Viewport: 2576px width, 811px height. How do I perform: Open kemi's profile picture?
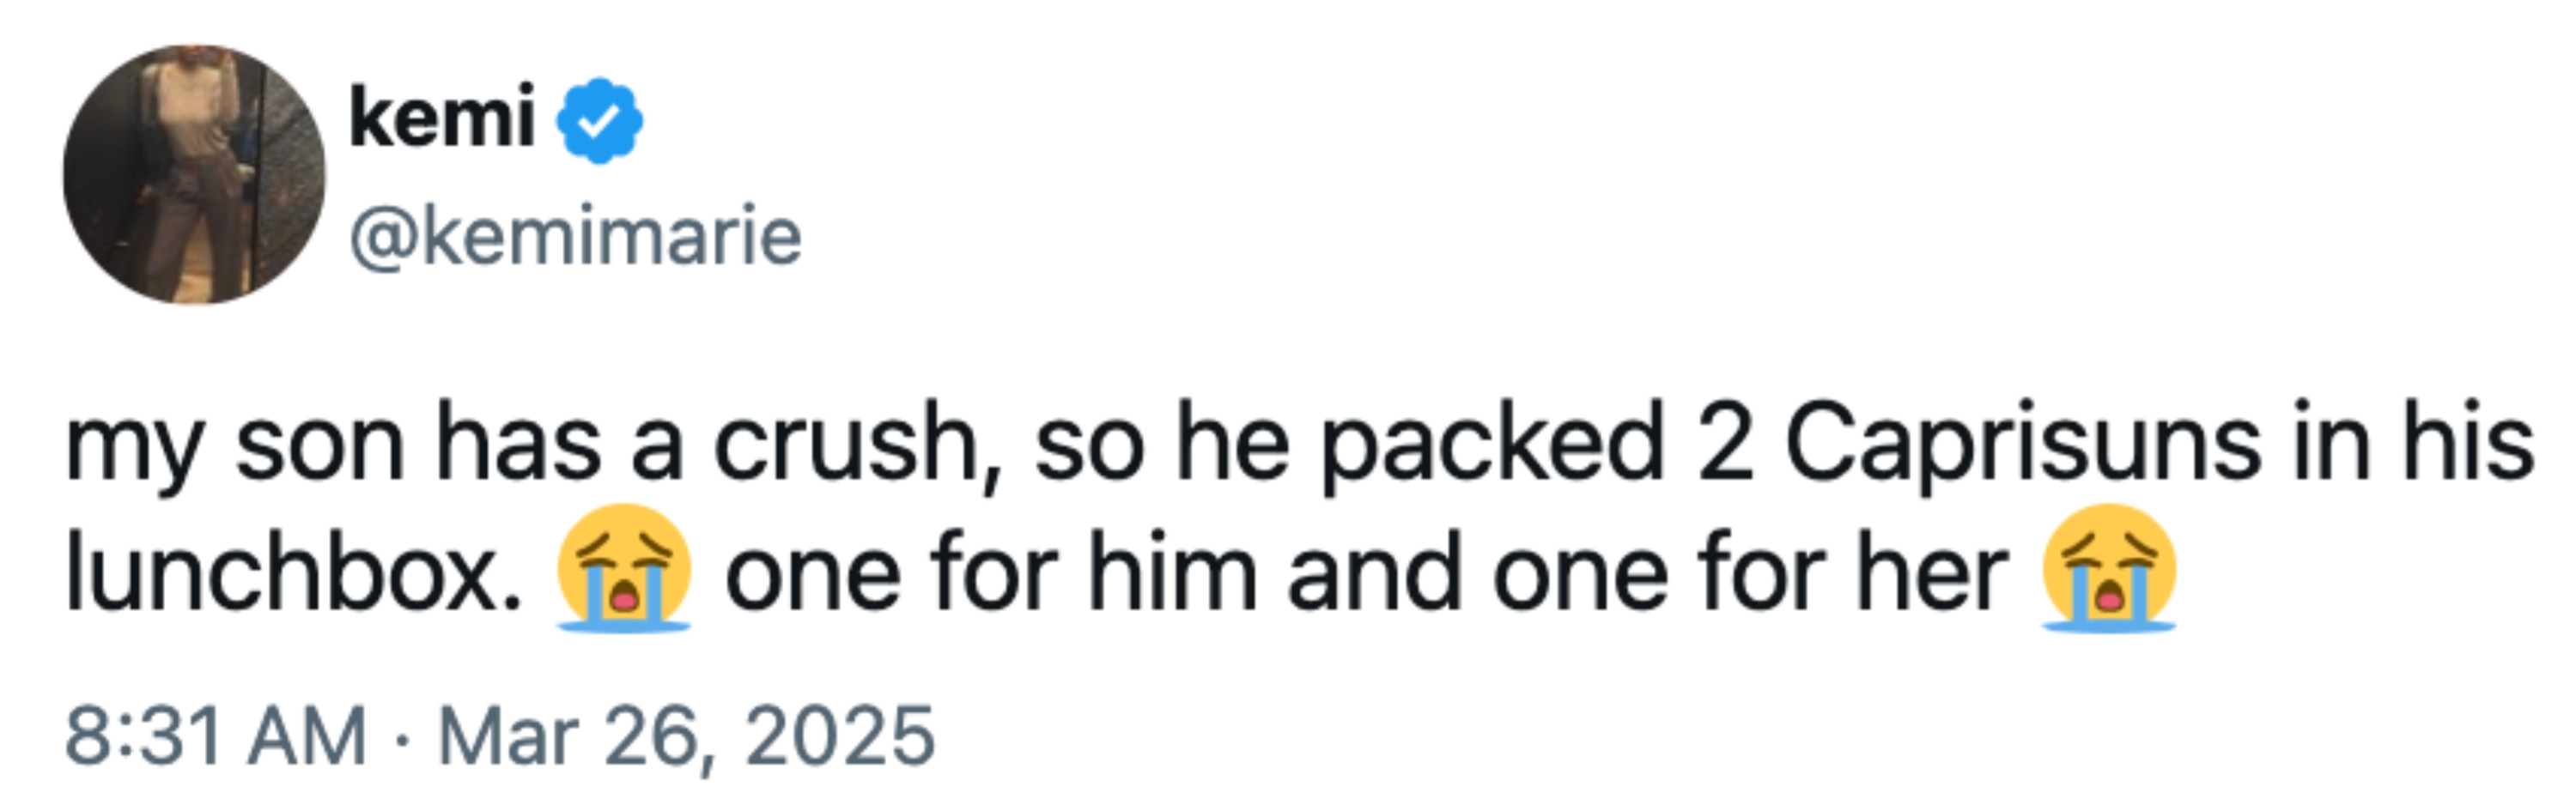[x=194, y=174]
